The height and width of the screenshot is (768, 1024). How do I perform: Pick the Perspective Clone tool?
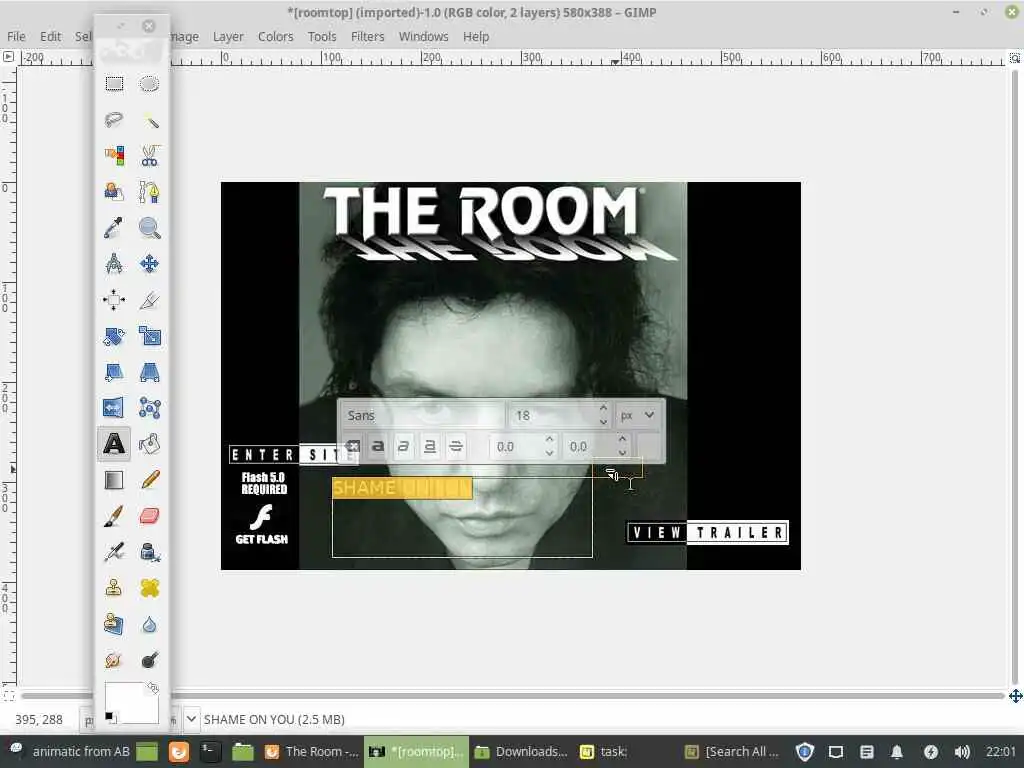(114, 624)
